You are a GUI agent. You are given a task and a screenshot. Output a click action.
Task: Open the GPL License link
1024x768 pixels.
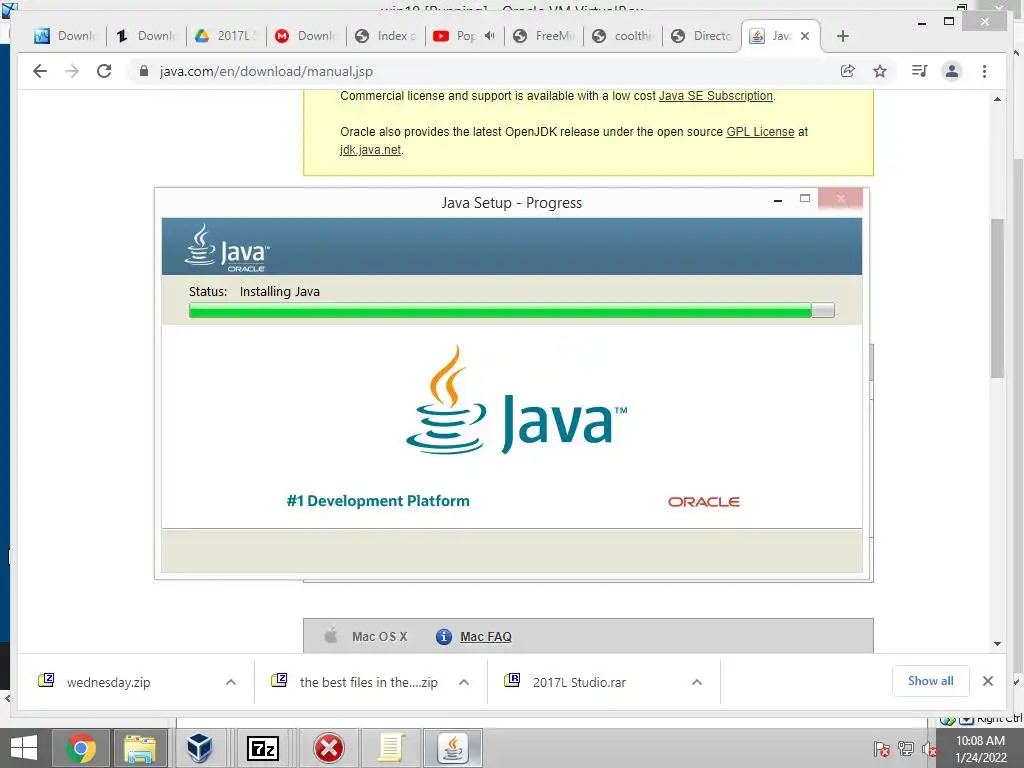pos(760,132)
